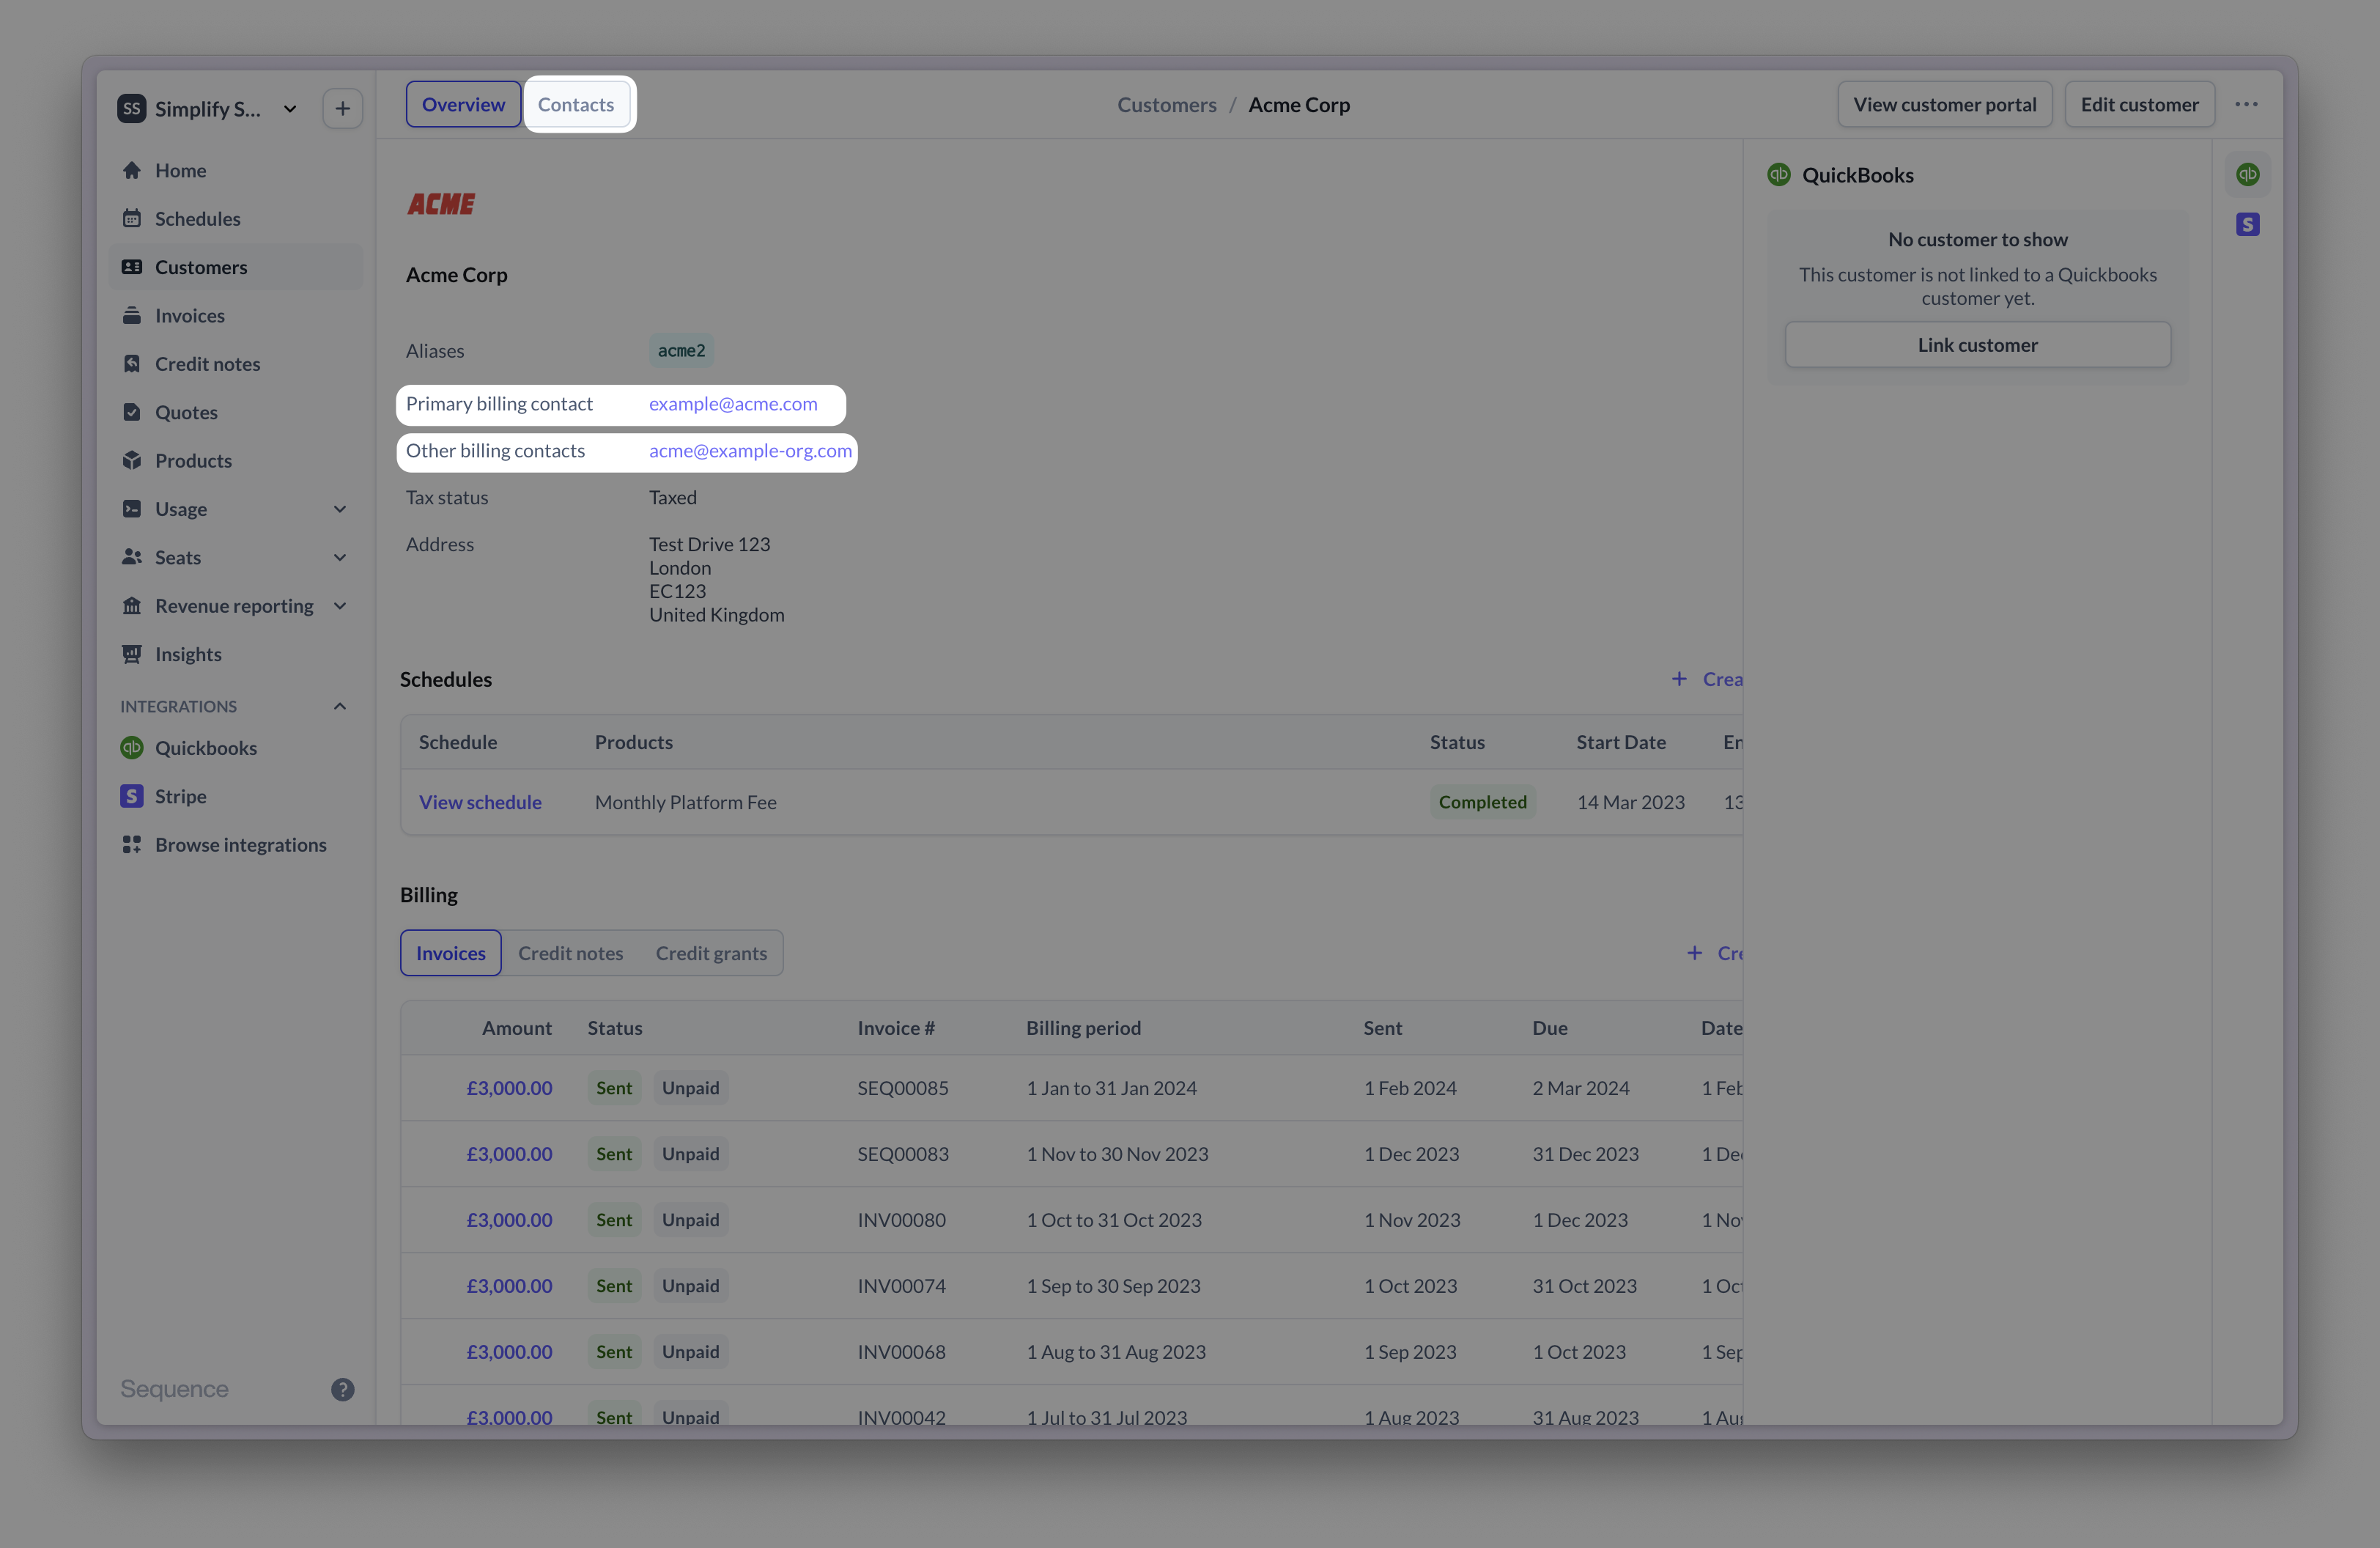Open £3,000.00 amount for invoice SEQ00085
Viewport: 2380px width, 1548px height.
pyautogui.click(x=509, y=1088)
